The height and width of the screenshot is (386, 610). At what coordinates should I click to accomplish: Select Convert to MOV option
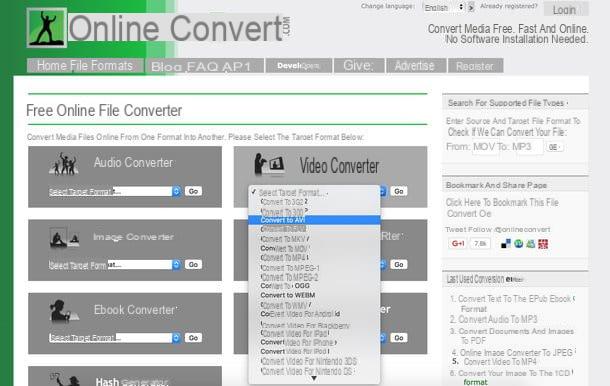pyautogui.click(x=314, y=248)
